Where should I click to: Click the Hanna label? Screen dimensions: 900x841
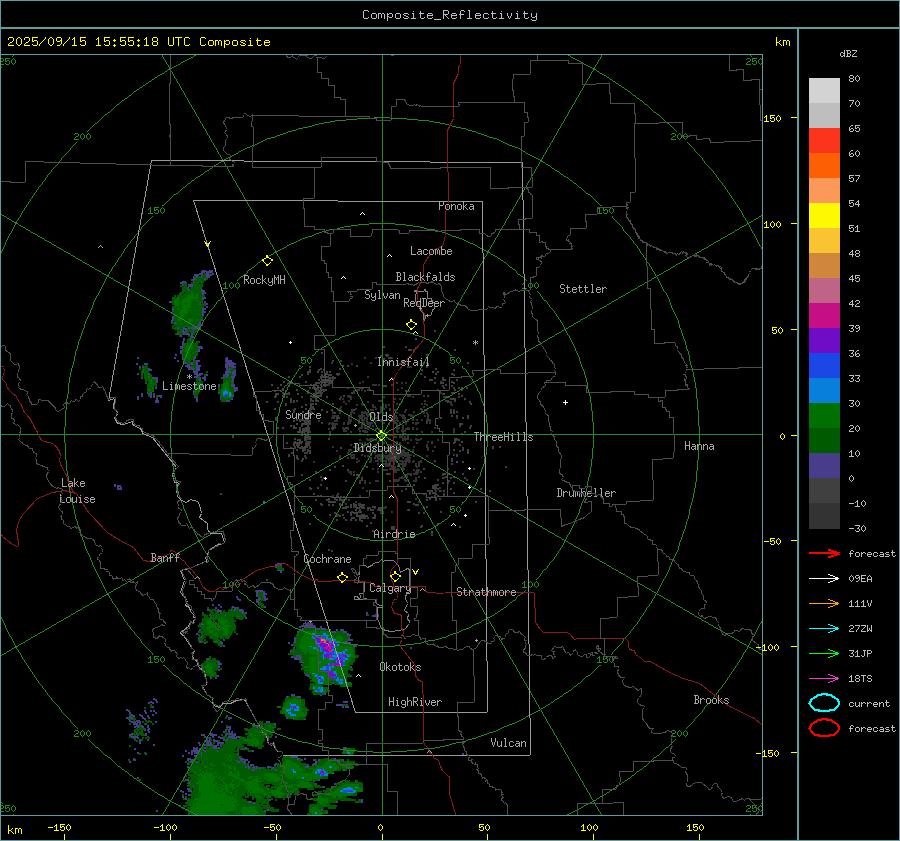coord(699,446)
